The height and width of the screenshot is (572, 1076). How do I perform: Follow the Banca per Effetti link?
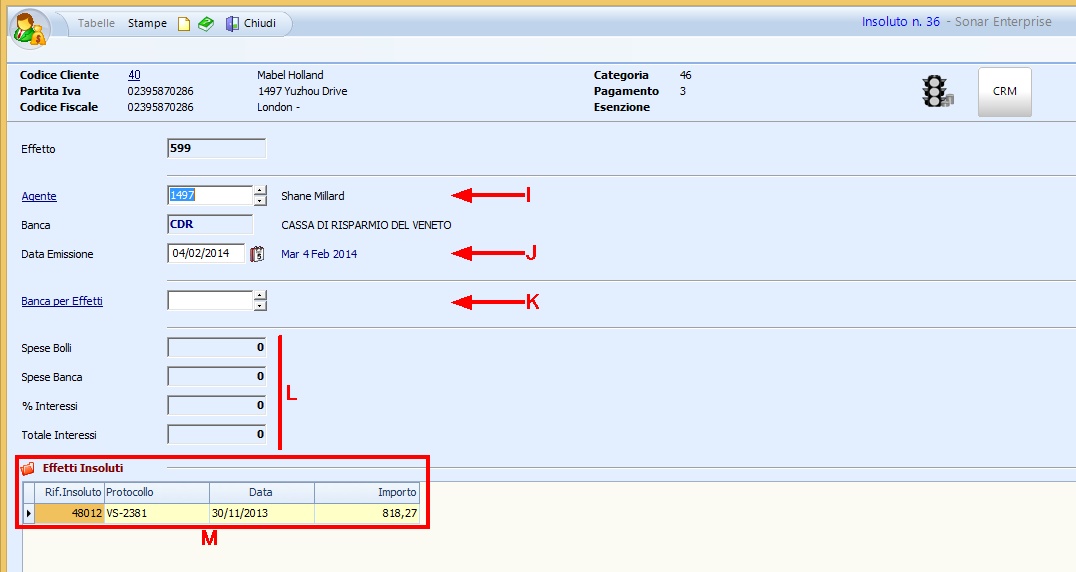click(x=62, y=301)
